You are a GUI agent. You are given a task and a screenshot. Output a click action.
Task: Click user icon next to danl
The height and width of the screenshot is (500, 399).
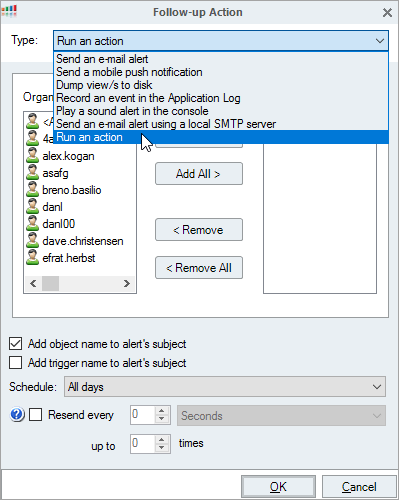[x=32, y=206]
